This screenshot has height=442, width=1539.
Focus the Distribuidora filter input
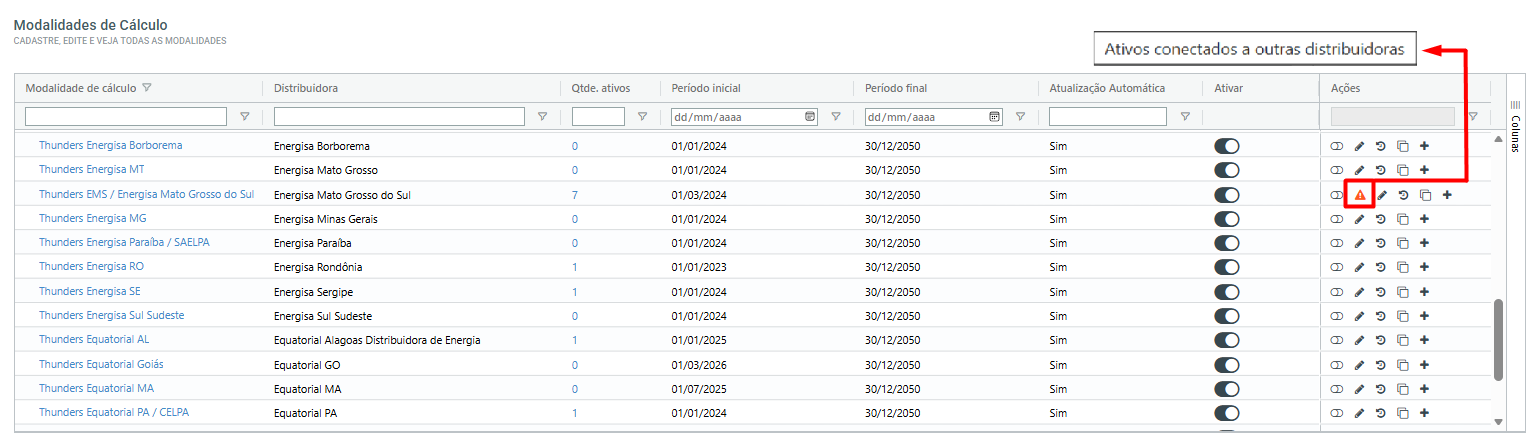click(399, 117)
